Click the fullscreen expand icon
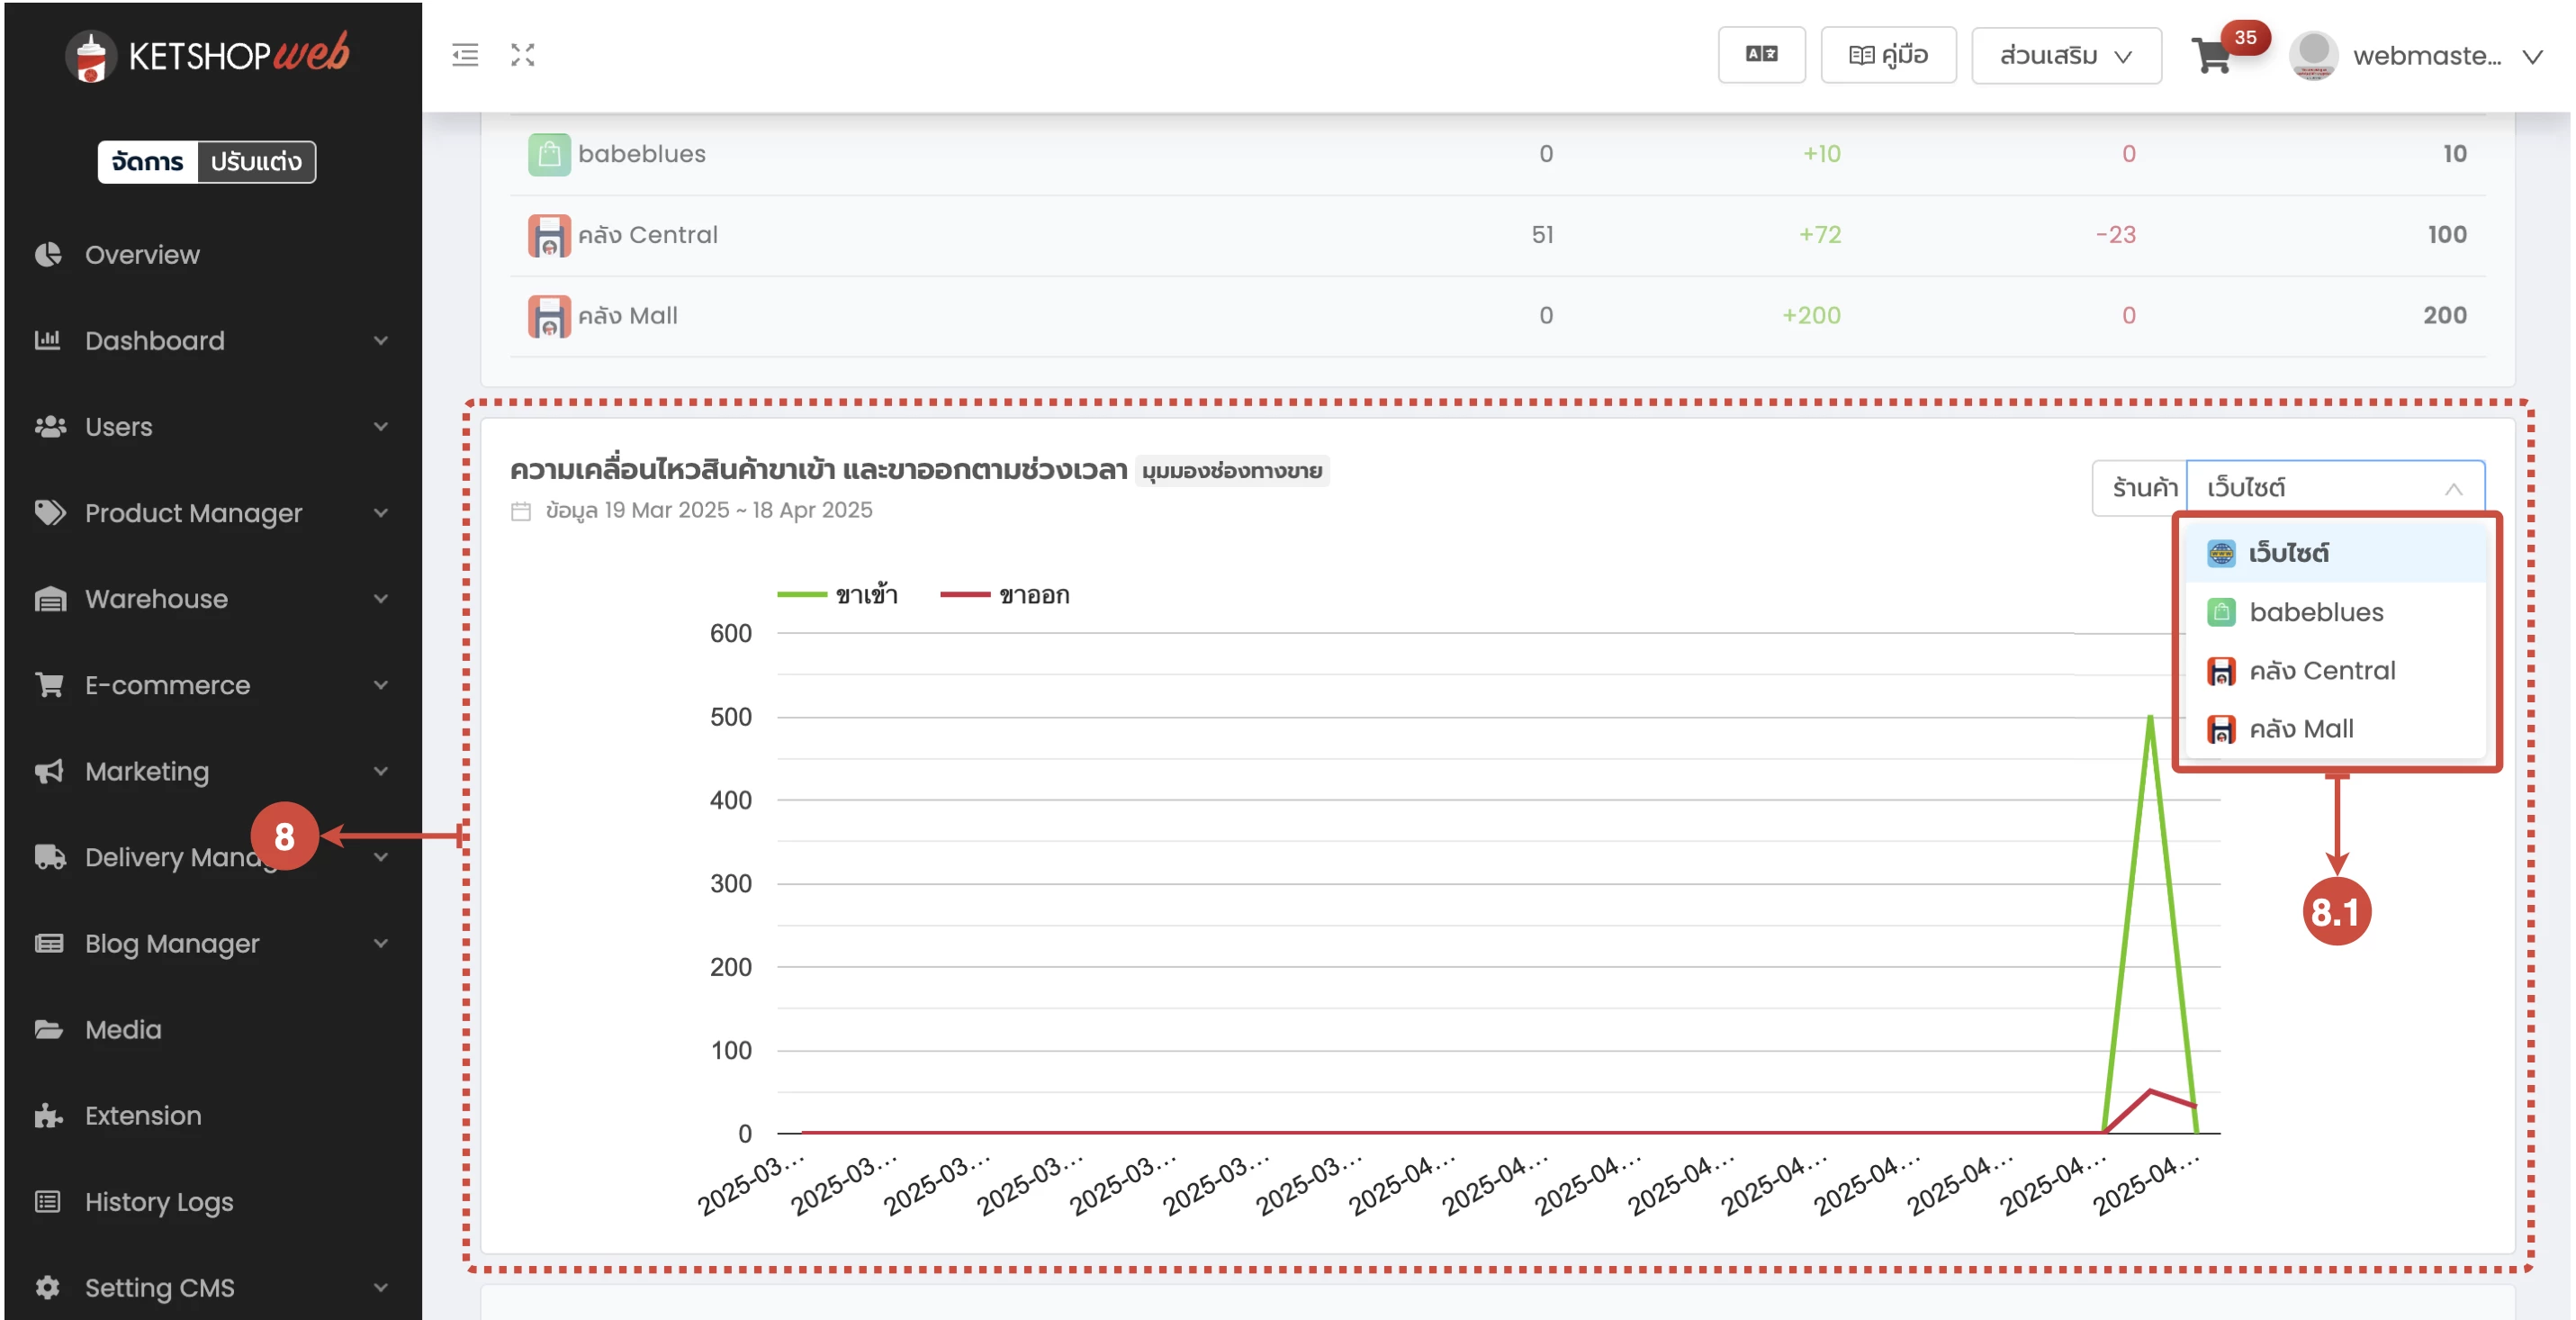2576x1320 pixels. [x=523, y=55]
